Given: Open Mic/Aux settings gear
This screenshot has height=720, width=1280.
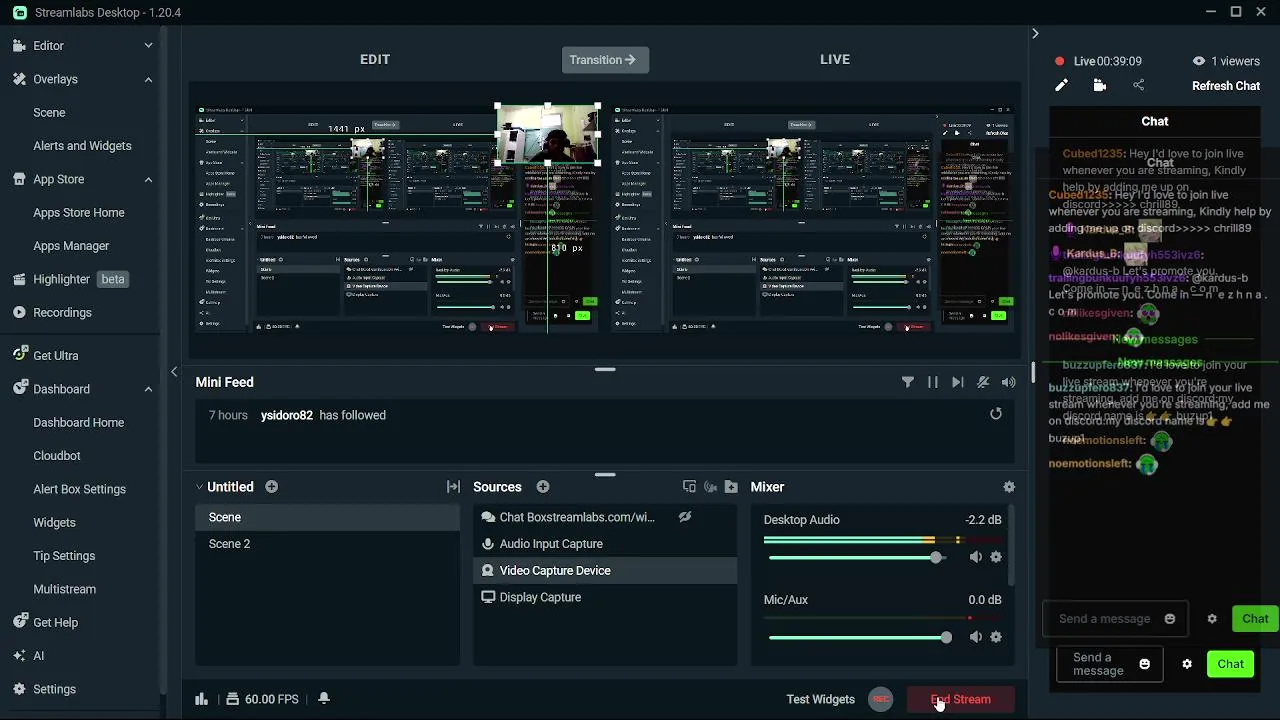Looking at the screenshot, I should coord(996,637).
